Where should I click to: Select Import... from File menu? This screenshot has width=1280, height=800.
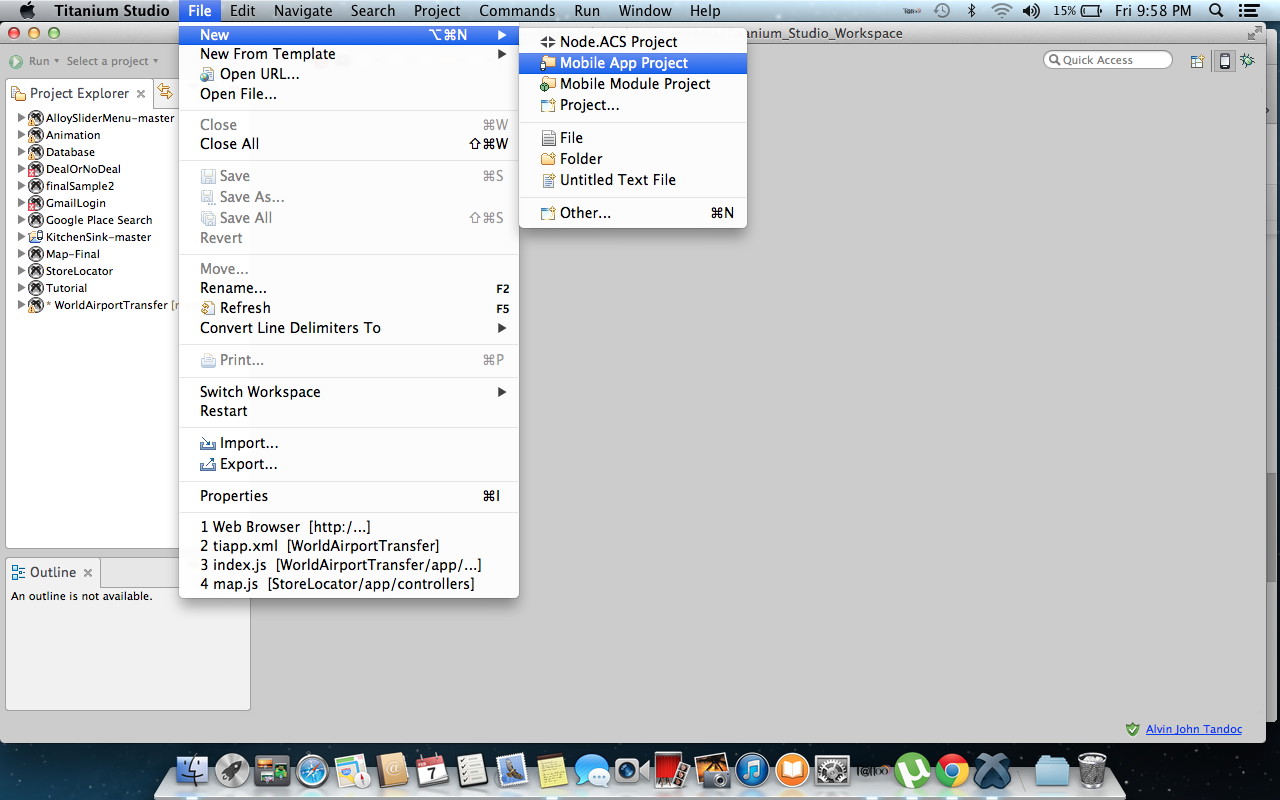pyautogui.click(x=348, y=443)
